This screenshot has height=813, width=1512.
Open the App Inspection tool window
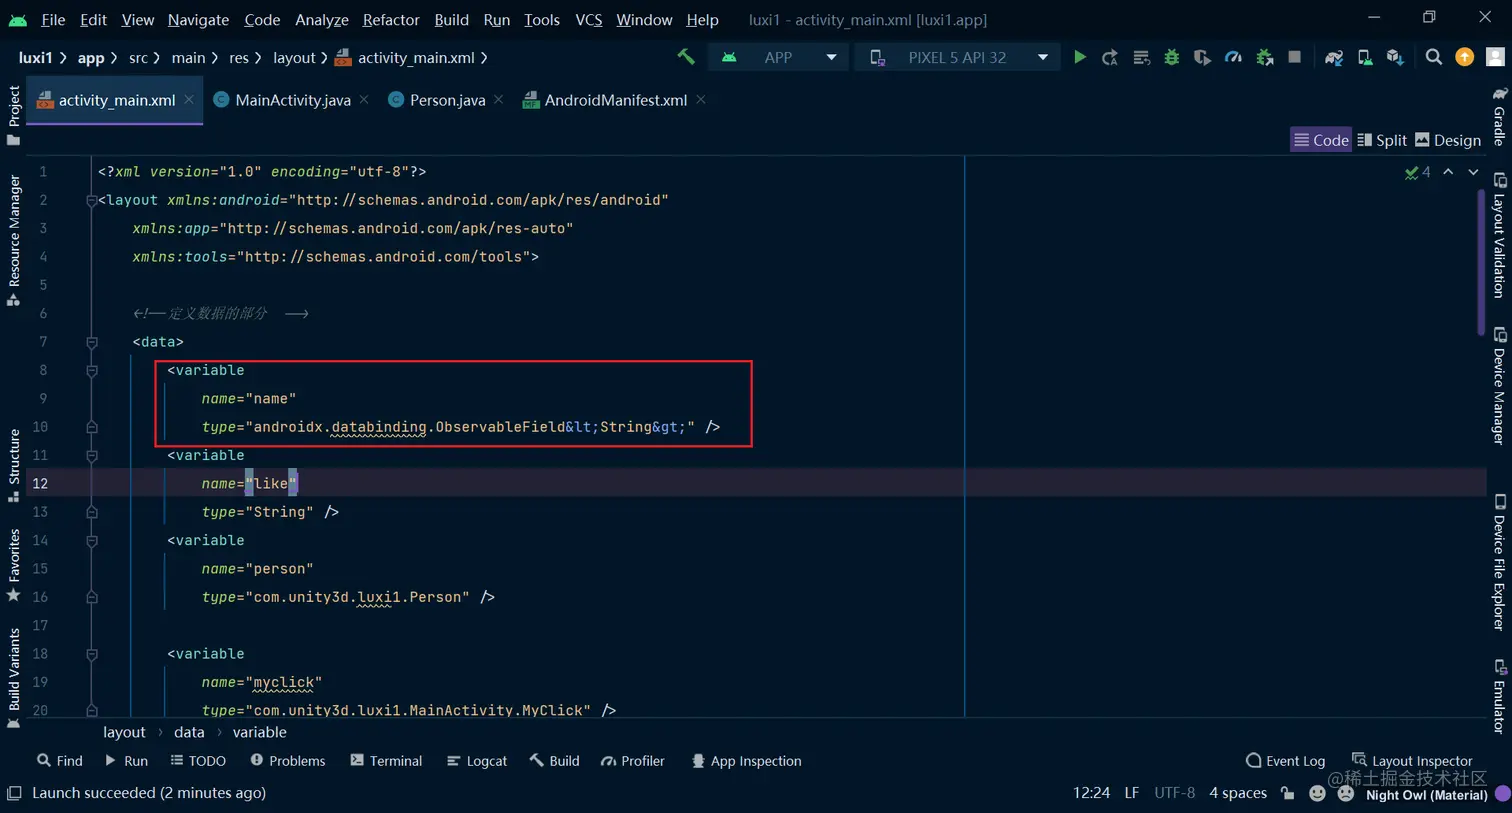tap(746, 761)
